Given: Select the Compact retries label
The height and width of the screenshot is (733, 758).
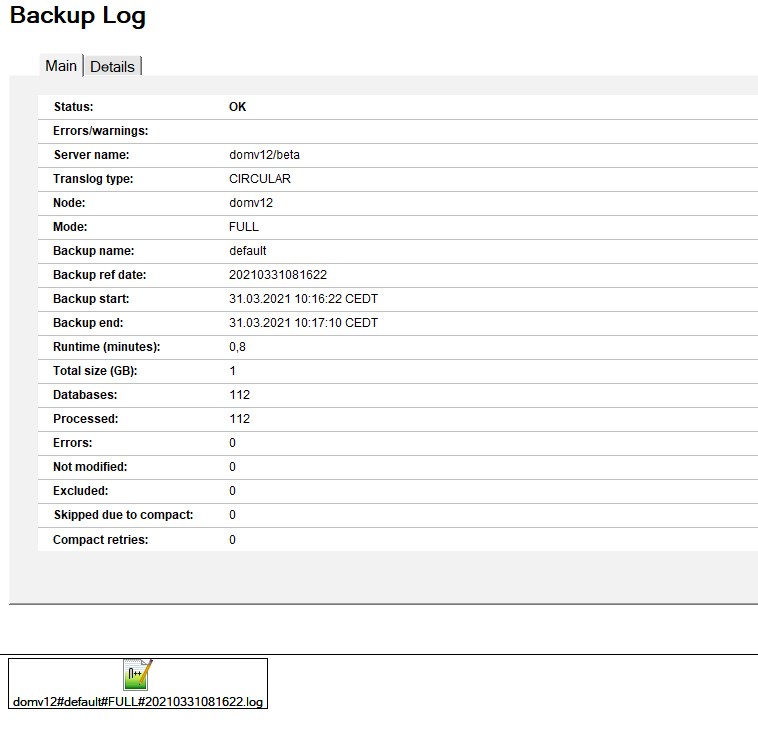Looking at the screenshot, I should [x=100, y=539].
